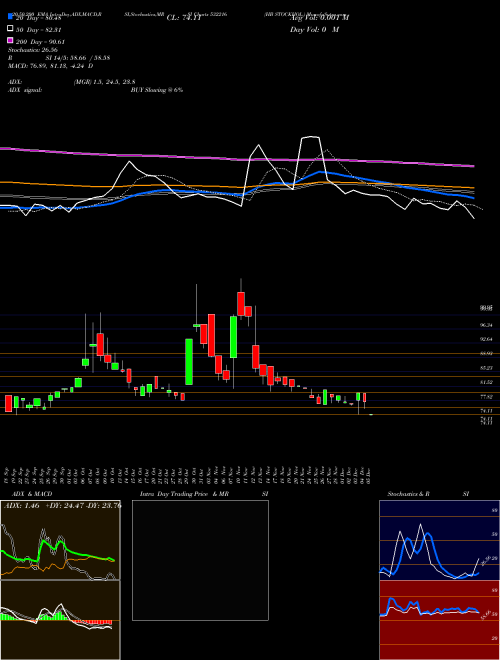
Task: Click the 92.64 price axis label
Action: [x=486, y=339]
